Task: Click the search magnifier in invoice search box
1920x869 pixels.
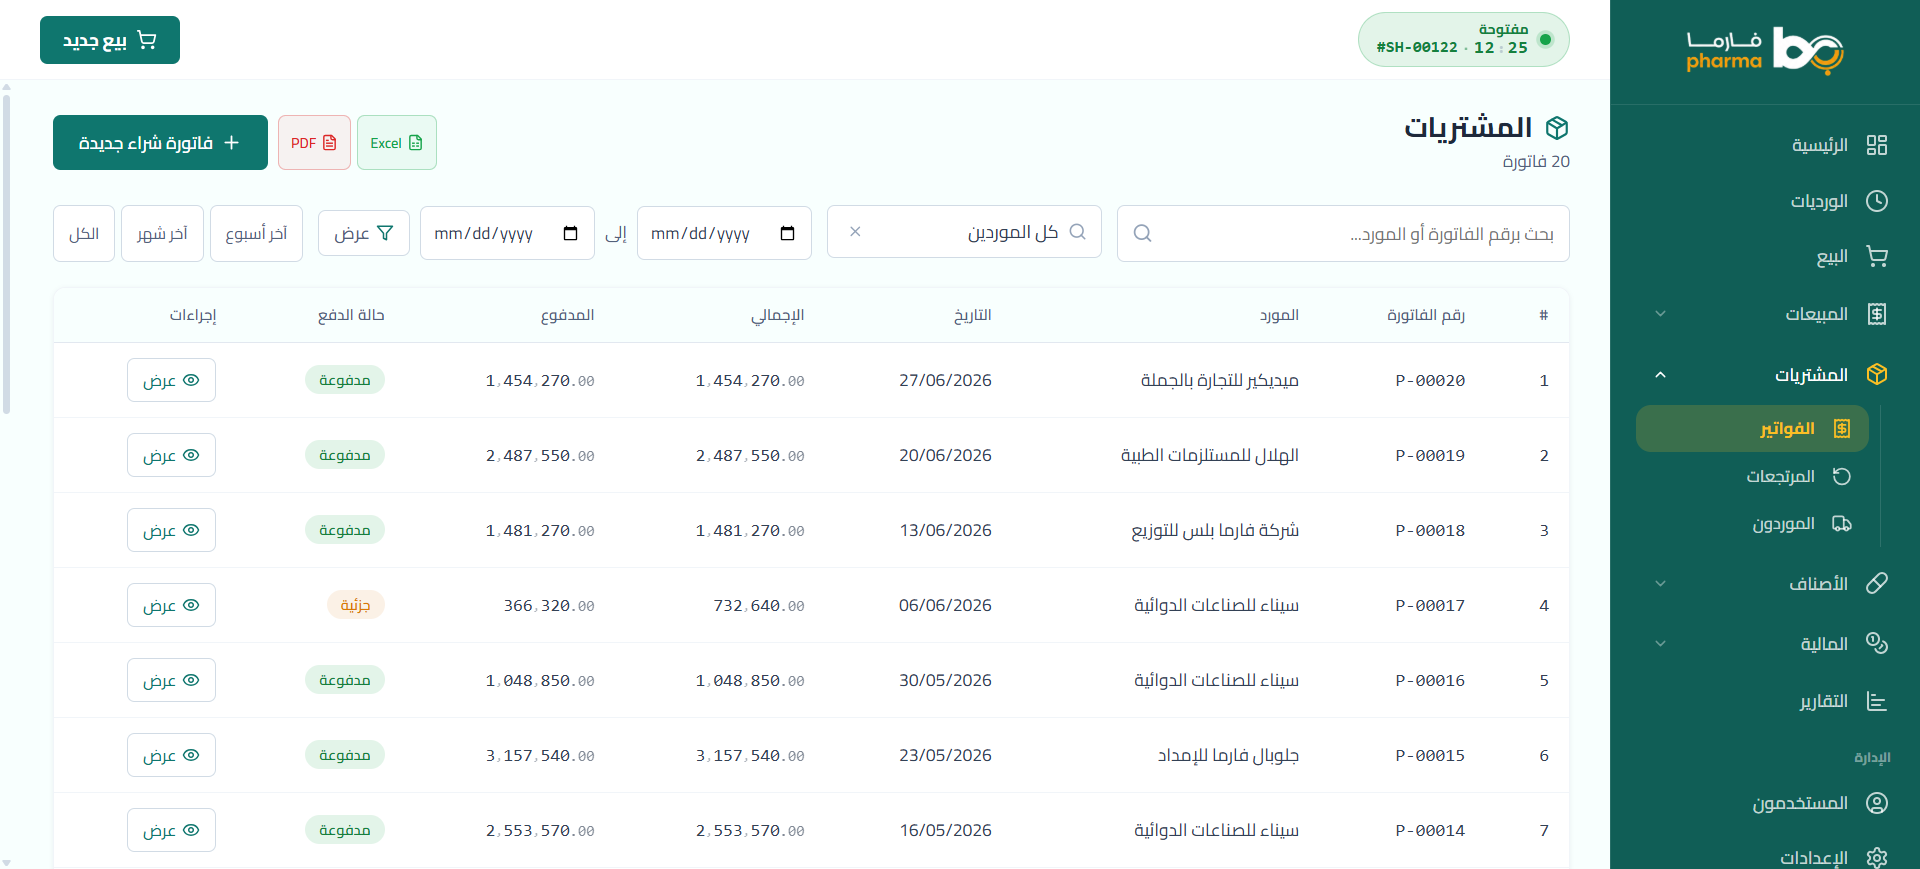Action: point(1142,233)
